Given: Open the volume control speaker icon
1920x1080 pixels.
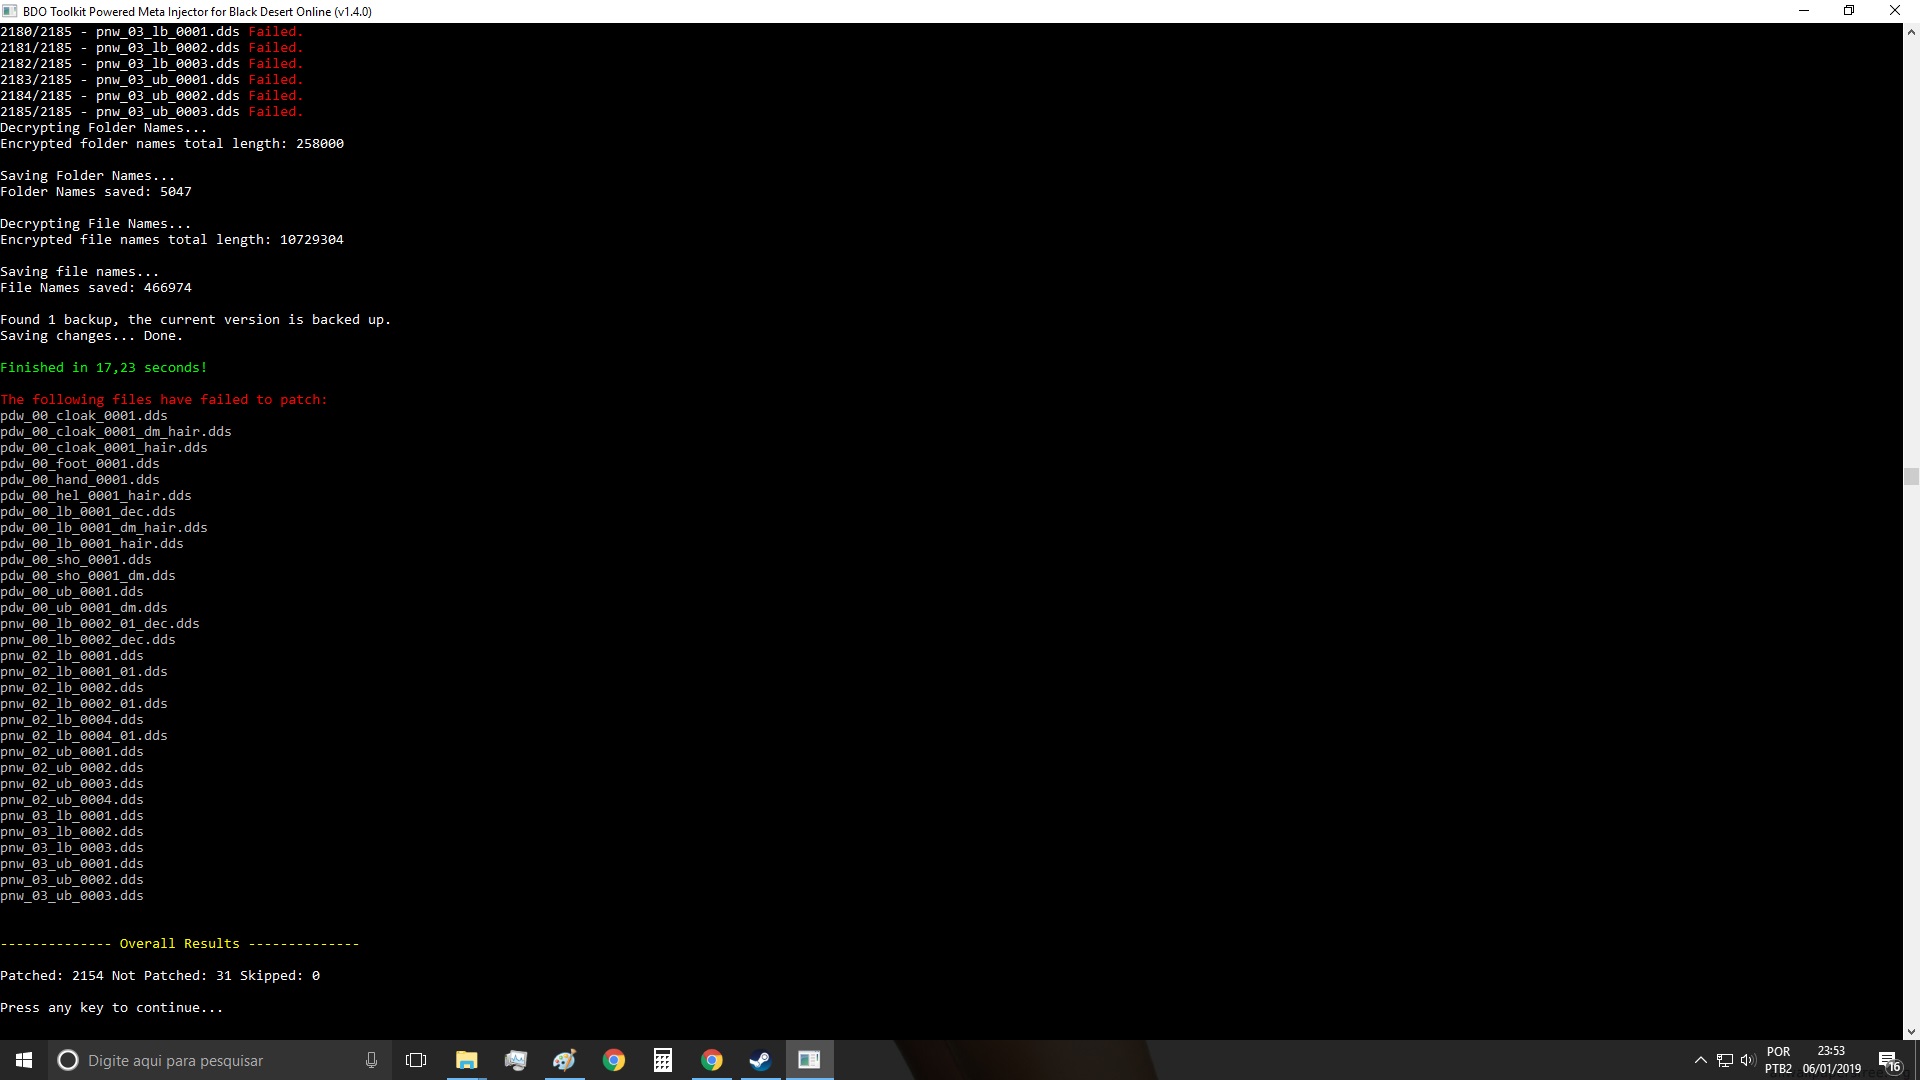Looking at the screenshot, I should tap(1748, 1060).
